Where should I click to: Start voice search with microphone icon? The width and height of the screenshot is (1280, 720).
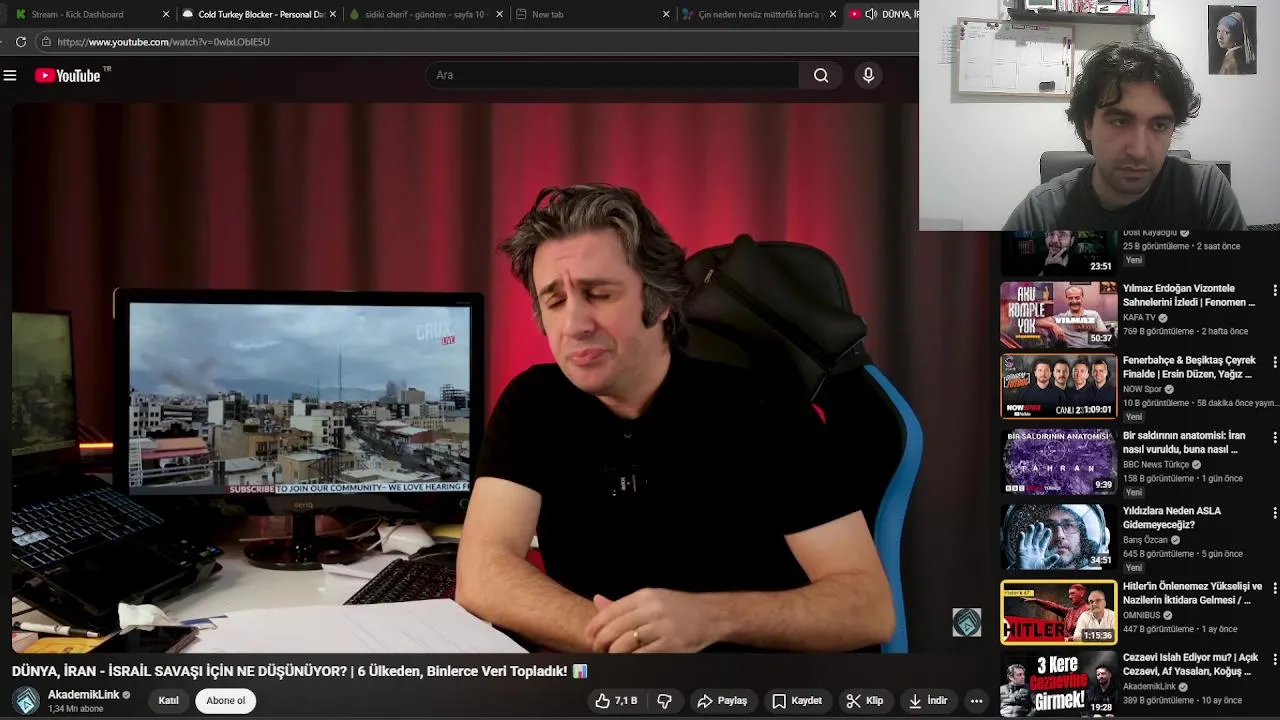[868, 75]
